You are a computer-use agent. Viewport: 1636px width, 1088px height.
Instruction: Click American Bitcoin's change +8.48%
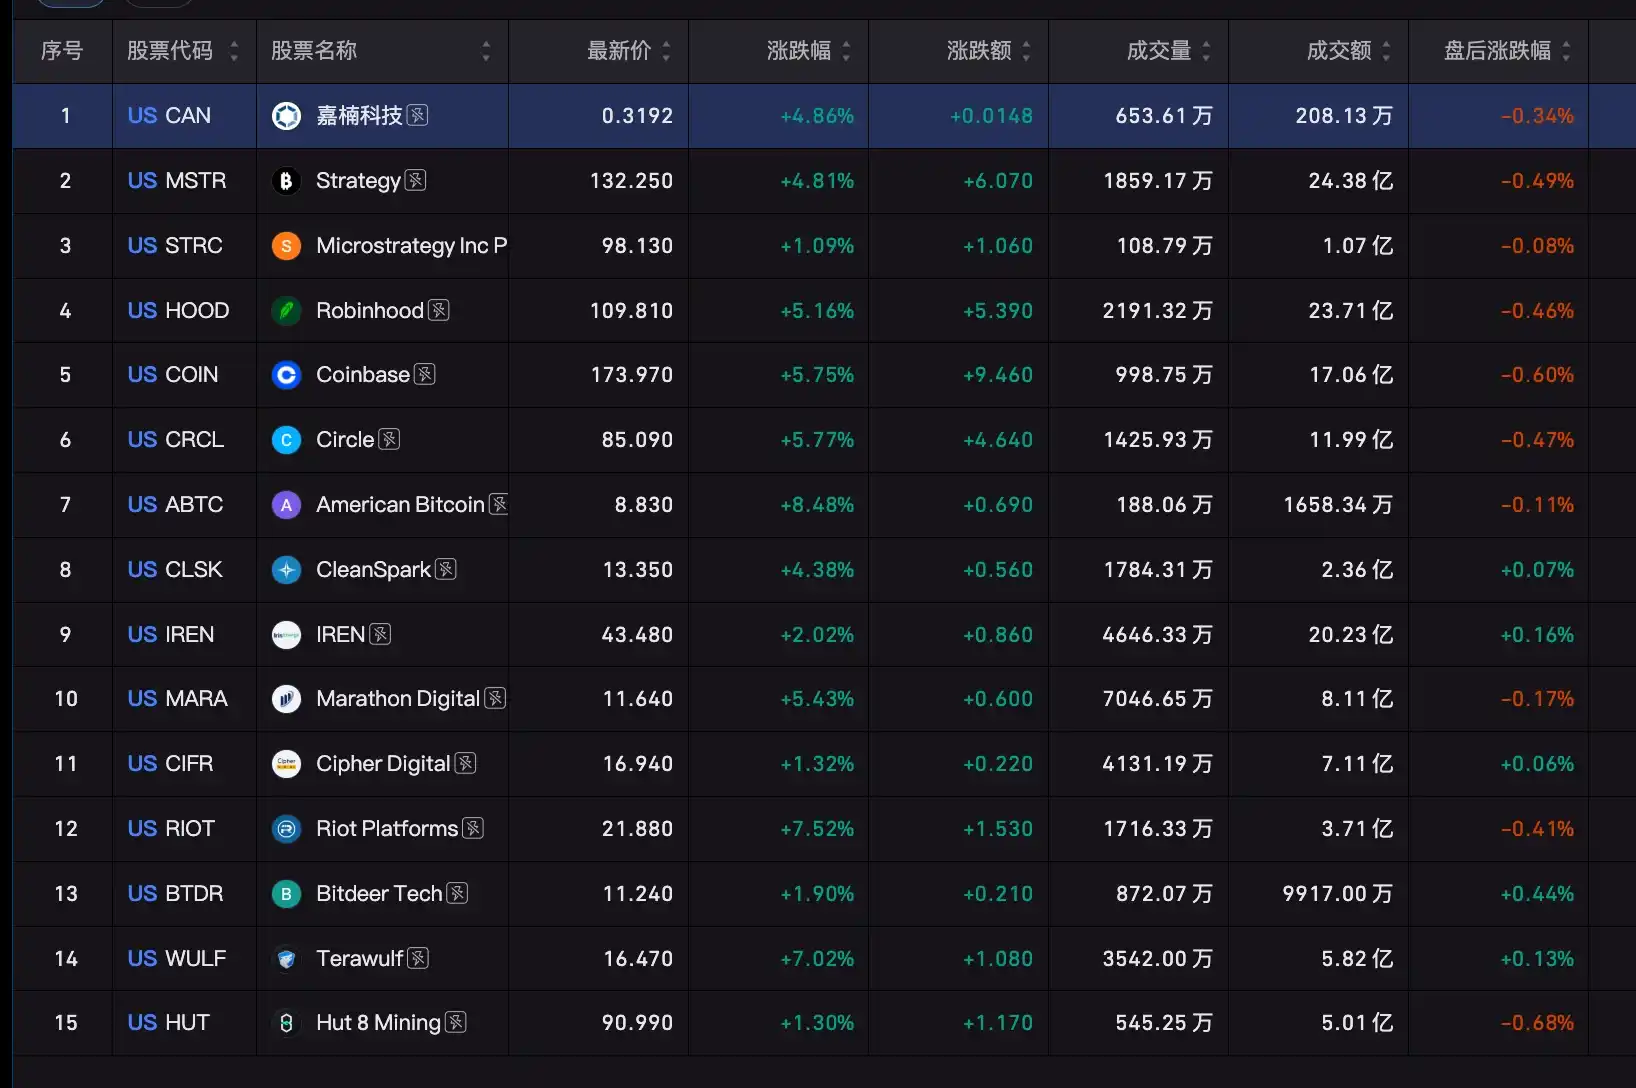(817, 505)
